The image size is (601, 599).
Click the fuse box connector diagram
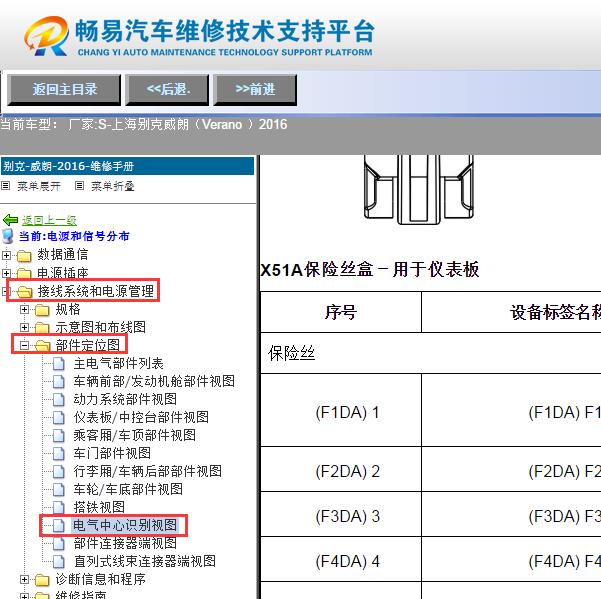click(x=419, y=190)
